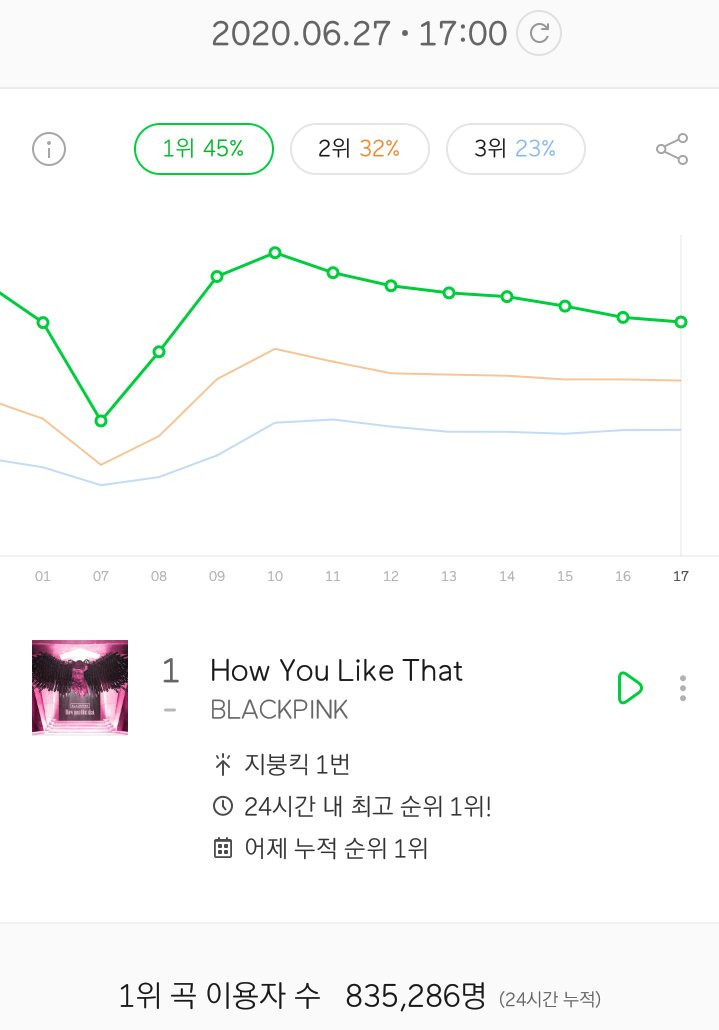Screen dimensions: 719x1030
Task: Open the three-dot more options menu
Action: pos(683,688)
